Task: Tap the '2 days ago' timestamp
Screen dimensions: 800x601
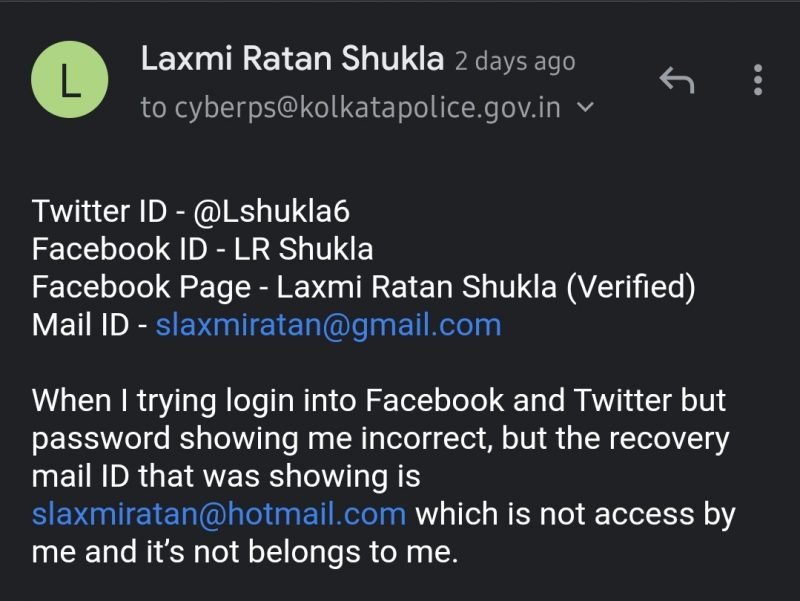Action: click(x=515, y=61)
